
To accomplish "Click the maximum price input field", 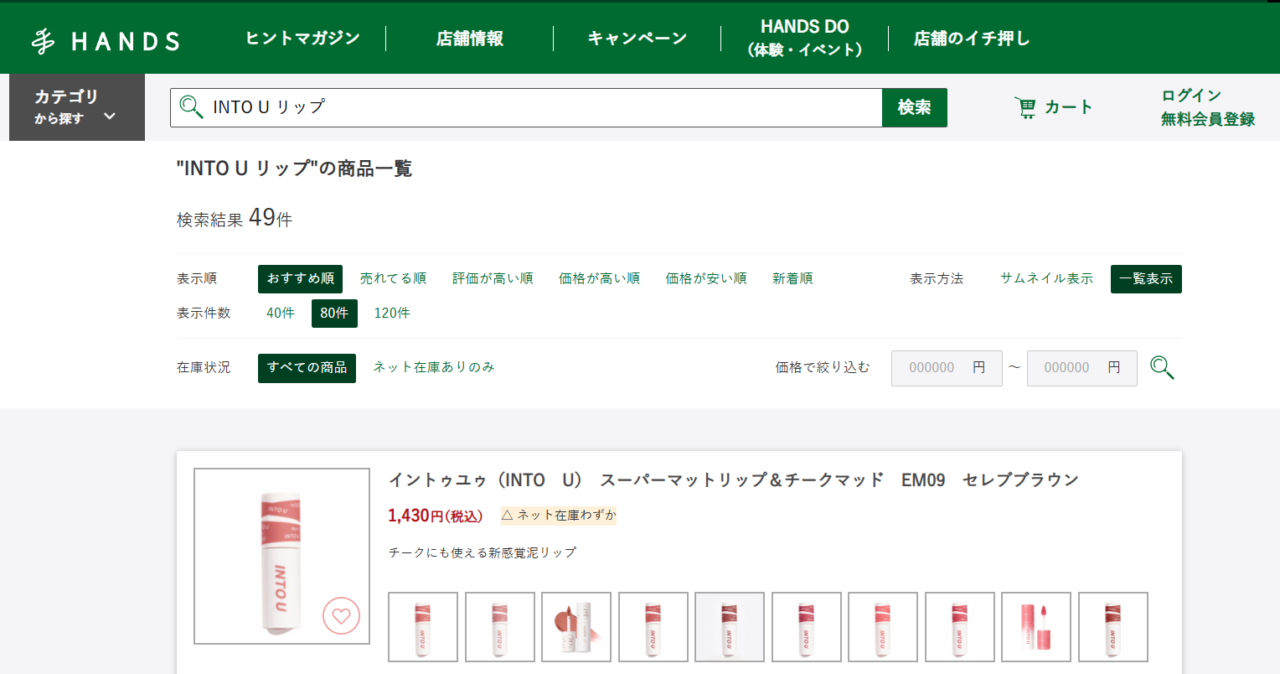I will coord(1082,368).
